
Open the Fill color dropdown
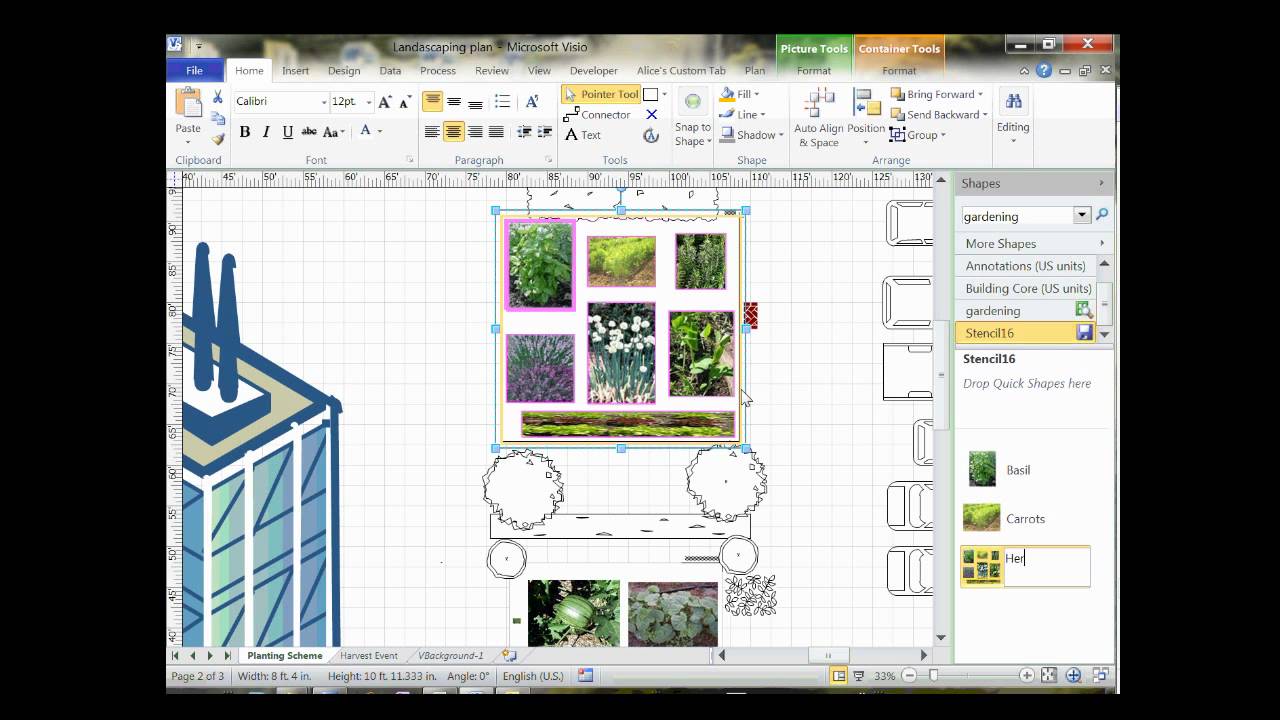[x=756, y=94]
